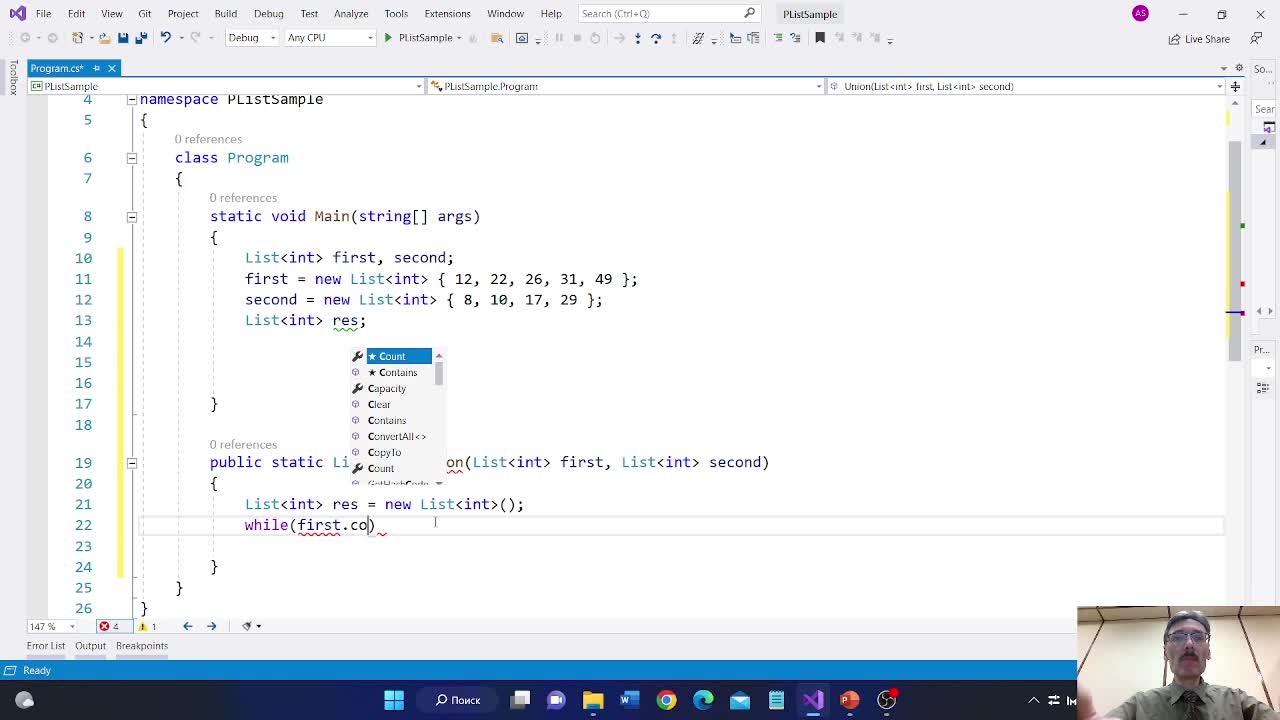
Task: Click the bookmark toggle icon
Action: click(x=820, y=38)
